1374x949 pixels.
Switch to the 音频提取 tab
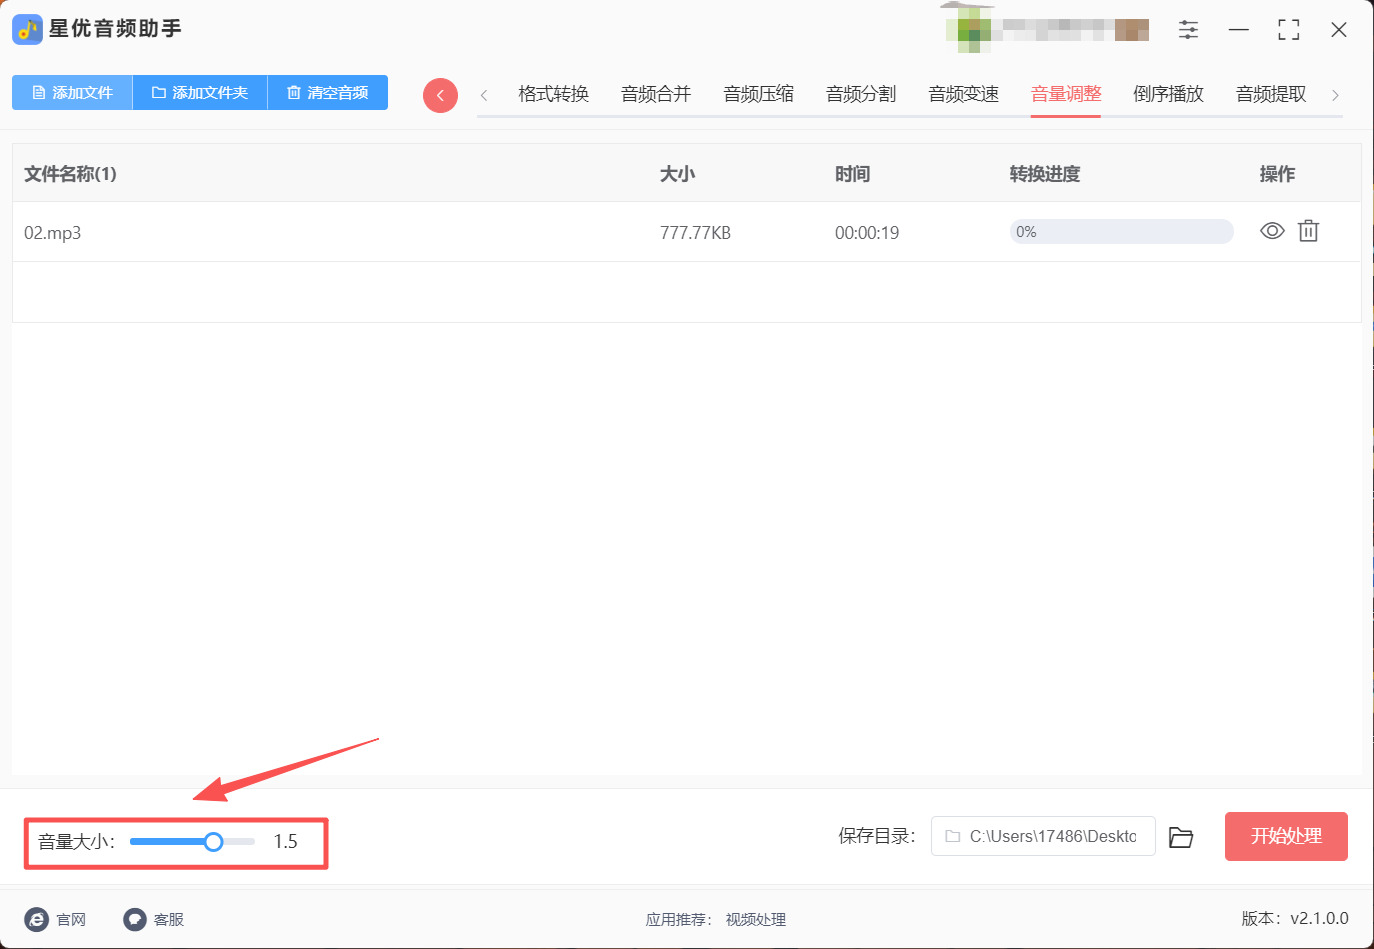1271,94
